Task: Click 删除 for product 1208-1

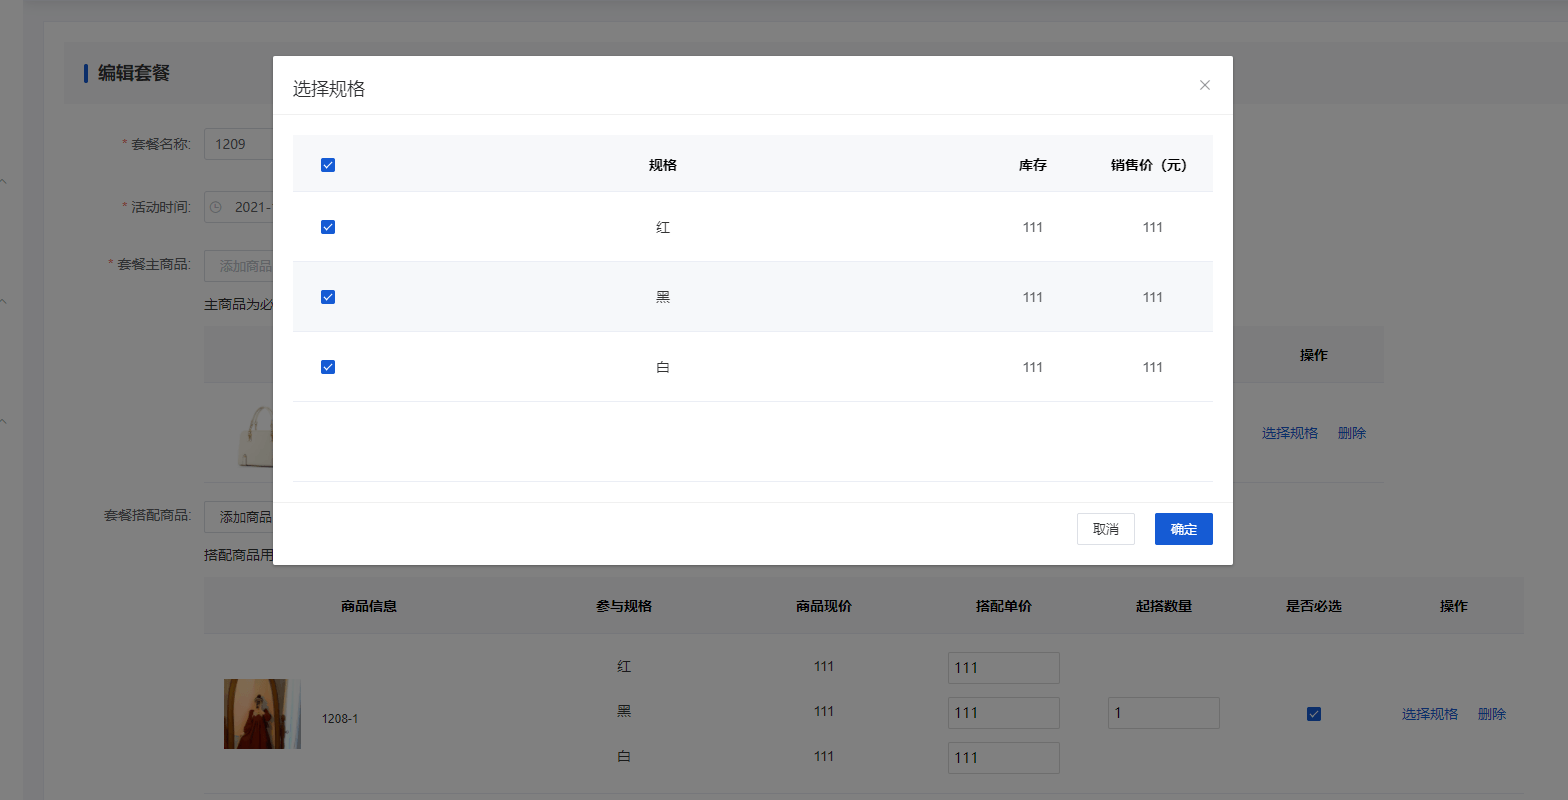Action: point(1492,714)
